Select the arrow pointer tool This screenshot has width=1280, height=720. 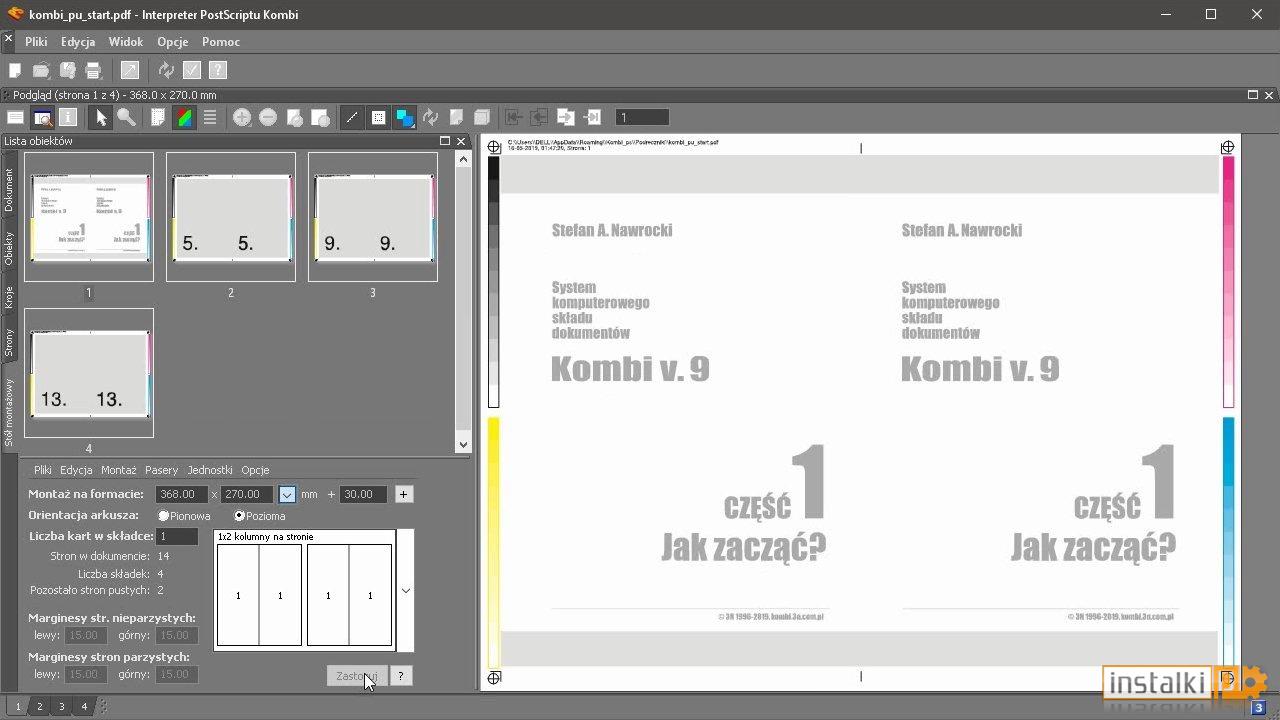point(100,117)
